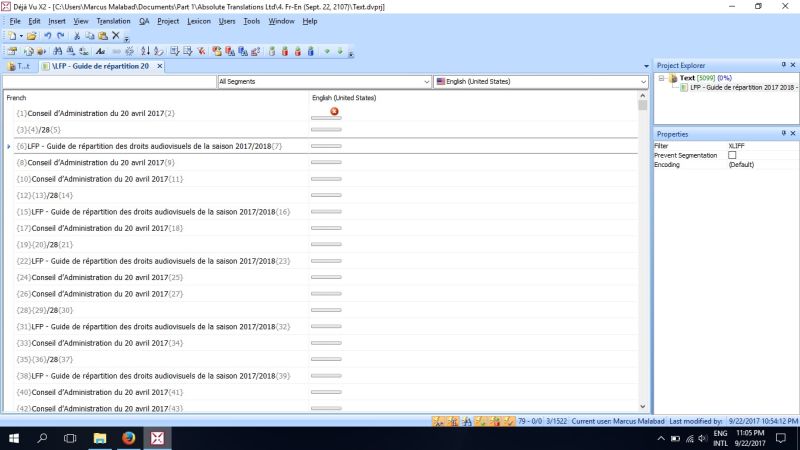Open the Lexicon menu
The width and height of the screenshot is (800, 450).
pyautogui.click(x=198, y=21)
